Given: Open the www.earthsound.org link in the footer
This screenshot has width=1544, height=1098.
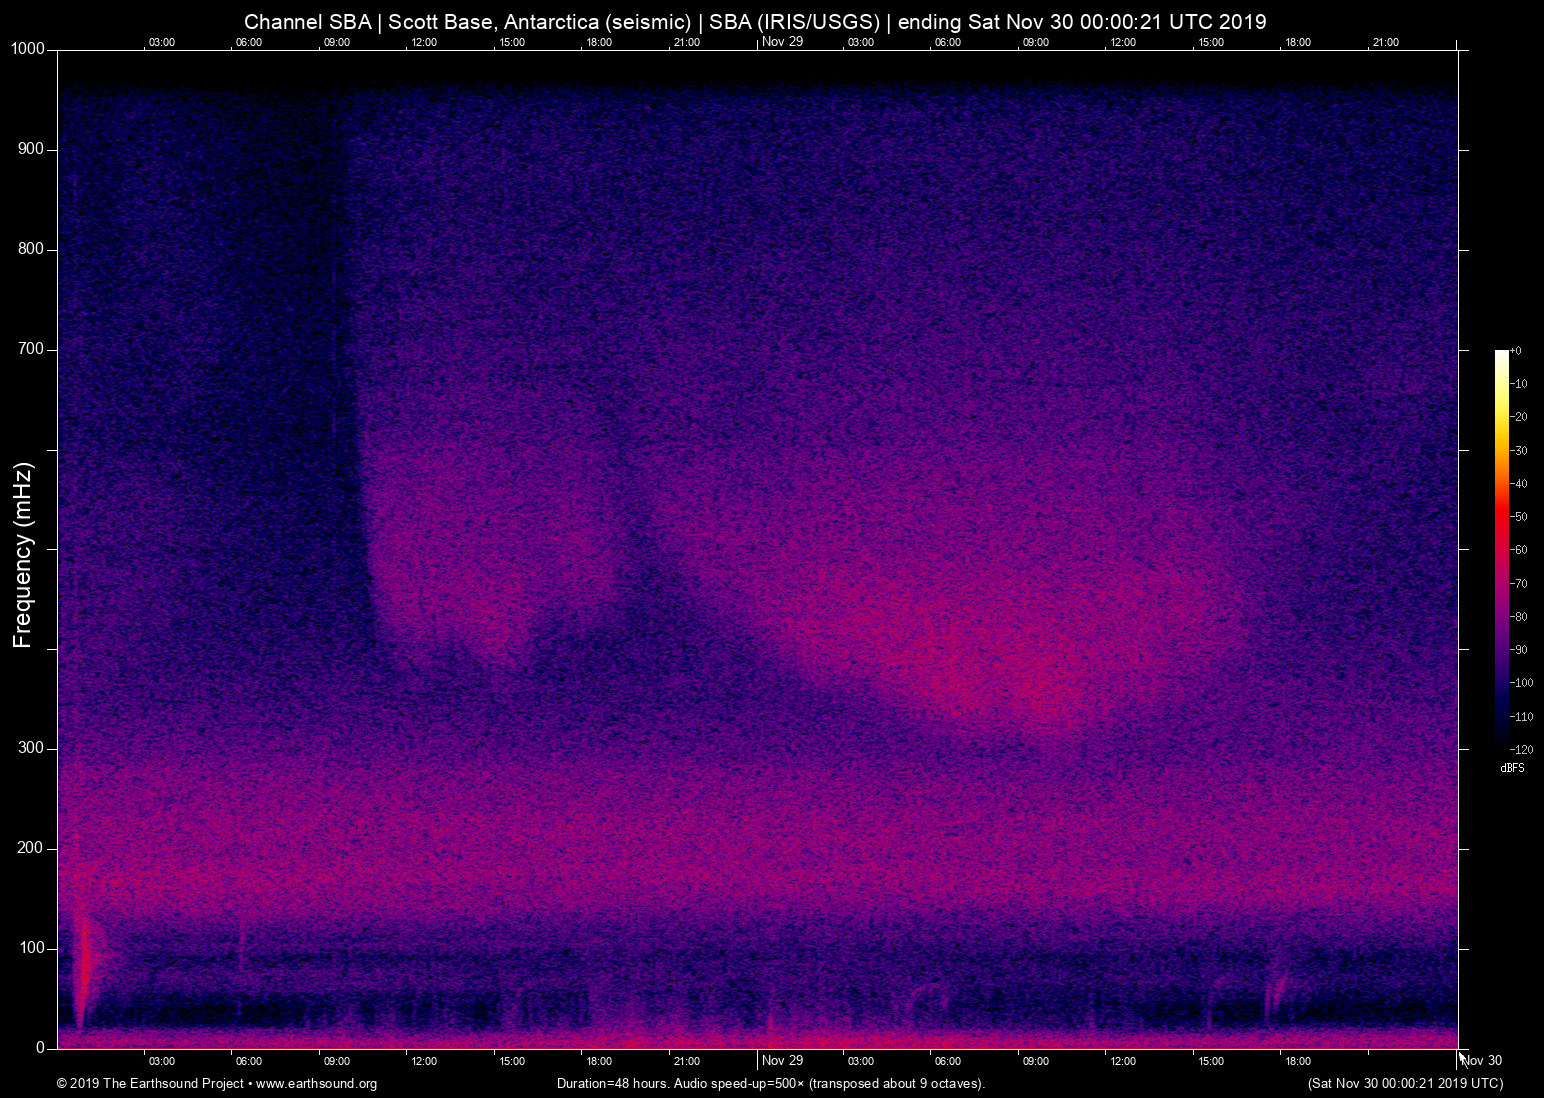Looking at the screenshot, I should coord(316,1084).
